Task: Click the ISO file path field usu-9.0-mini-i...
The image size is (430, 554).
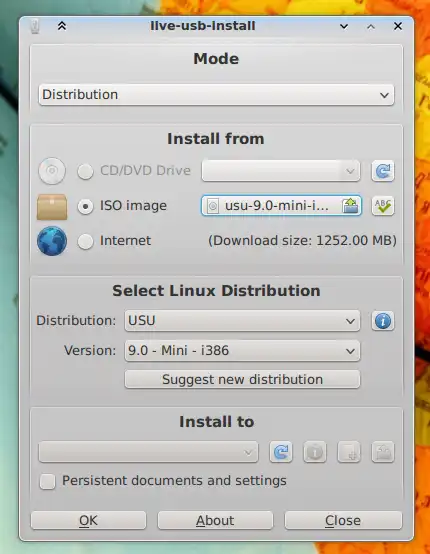Action: 281,206
